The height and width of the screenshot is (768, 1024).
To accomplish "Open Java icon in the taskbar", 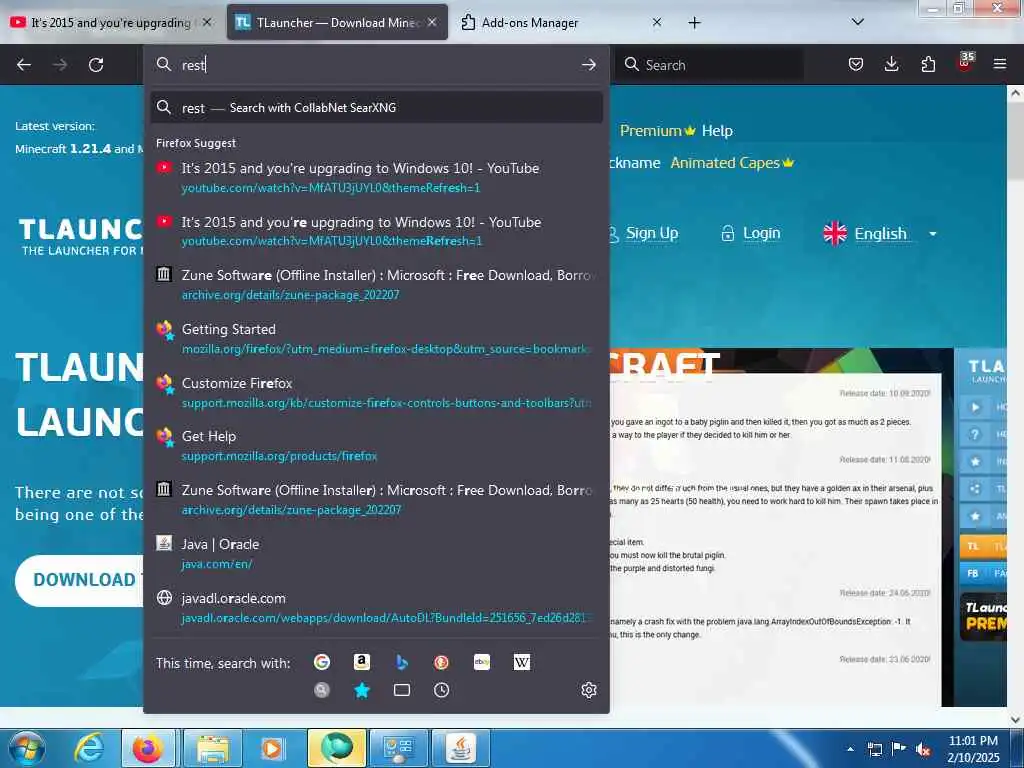I will point(461,748).
